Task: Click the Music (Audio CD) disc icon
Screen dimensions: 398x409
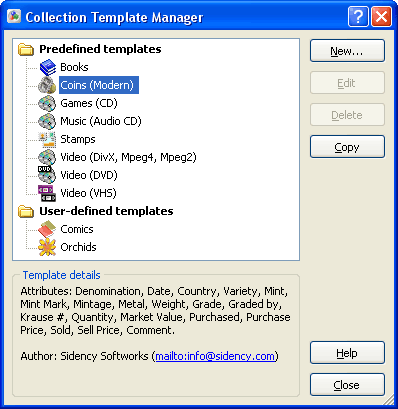Action: 47,121
